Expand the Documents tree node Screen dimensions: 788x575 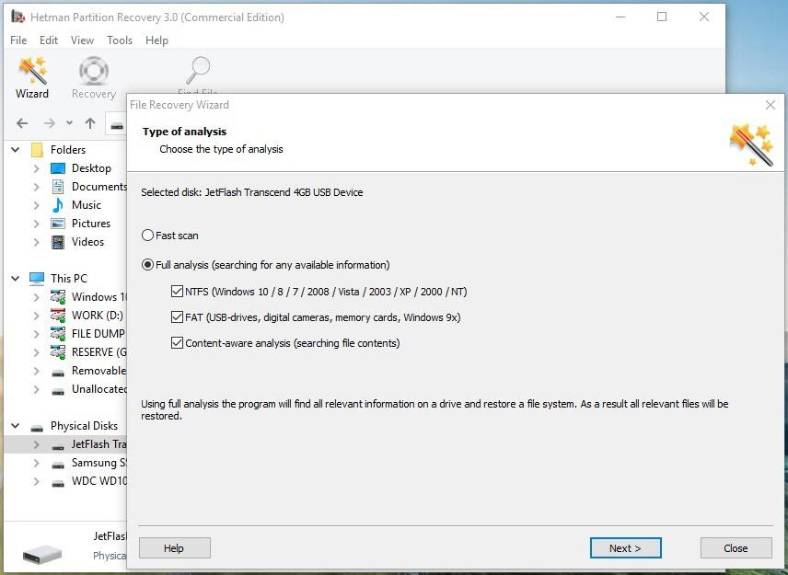click(x=36, y=187)
